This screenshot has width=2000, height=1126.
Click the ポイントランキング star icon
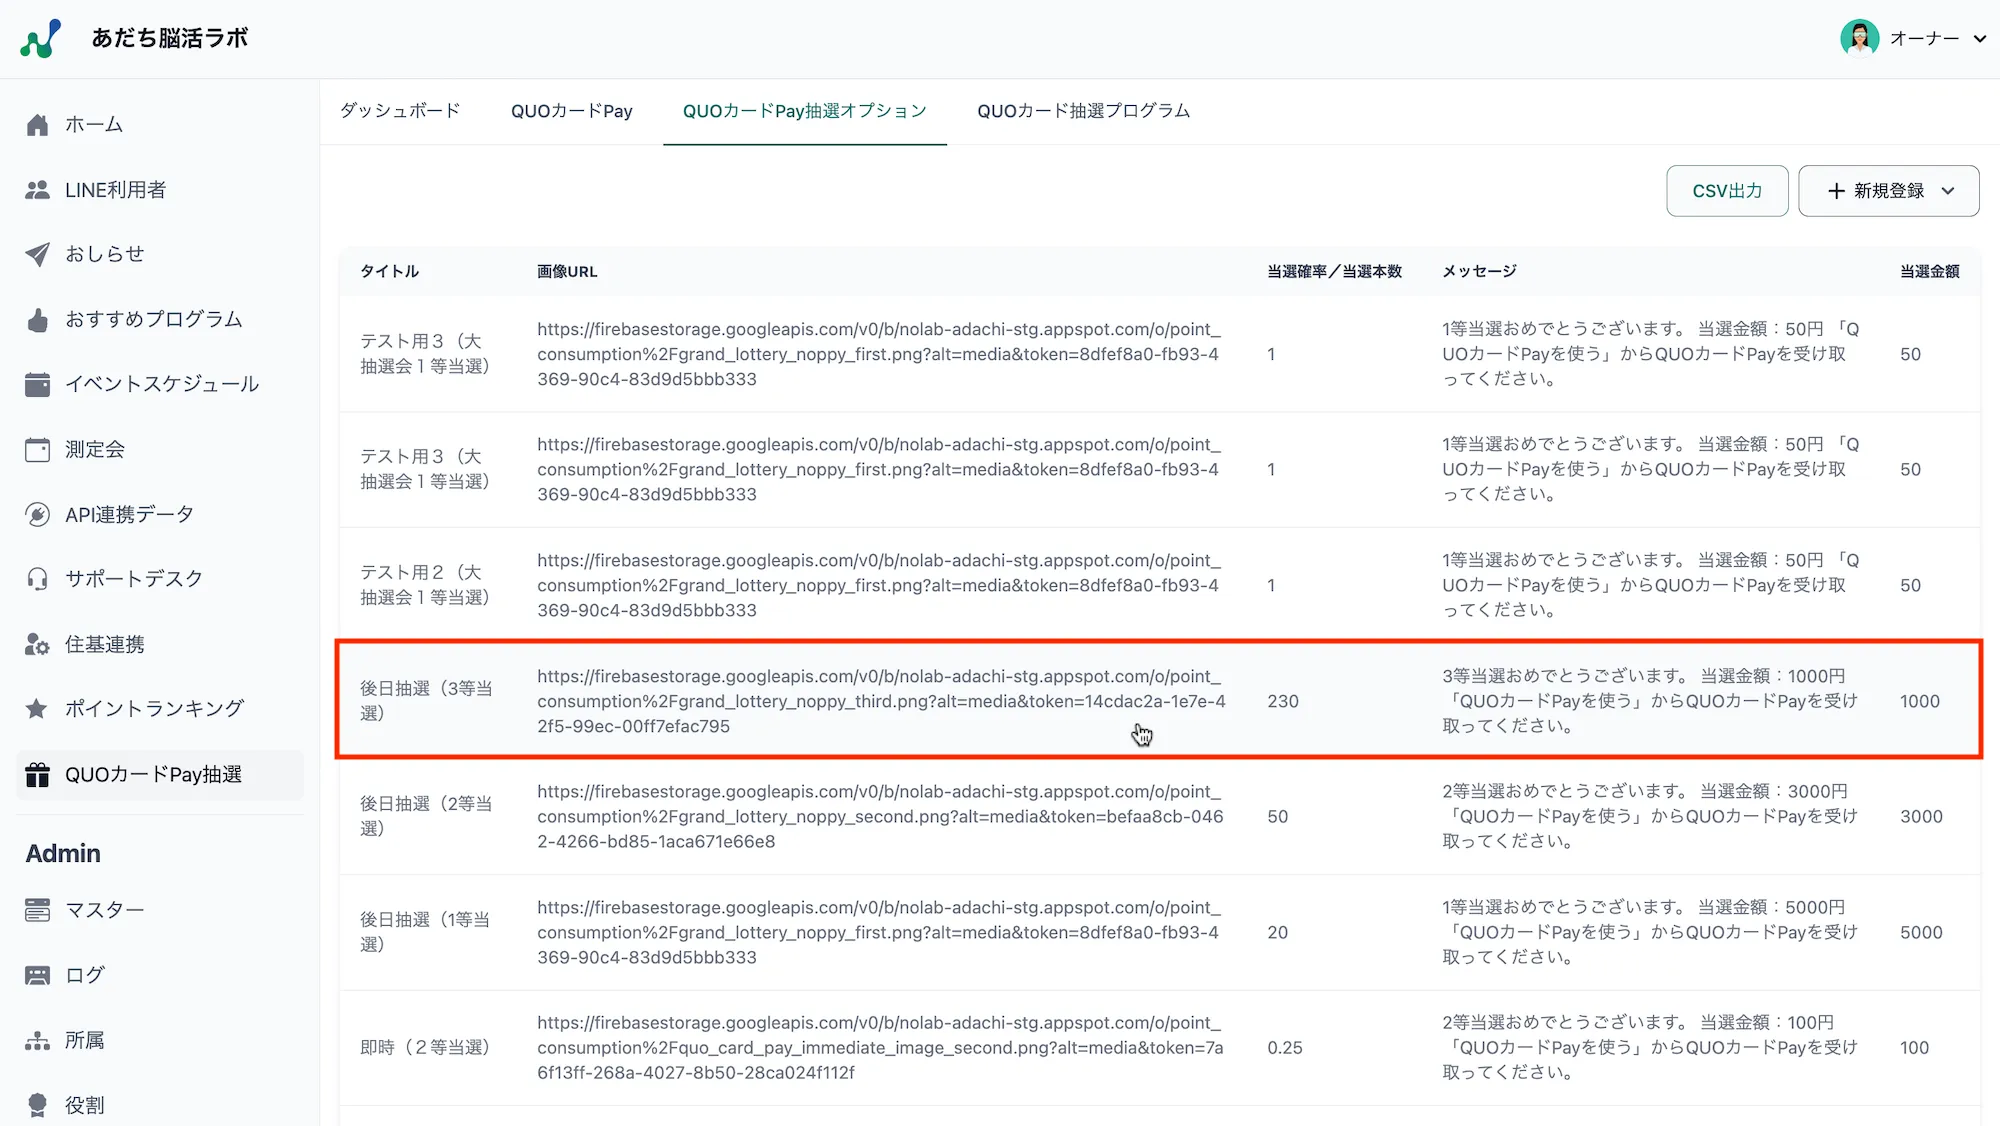[38, 709]
